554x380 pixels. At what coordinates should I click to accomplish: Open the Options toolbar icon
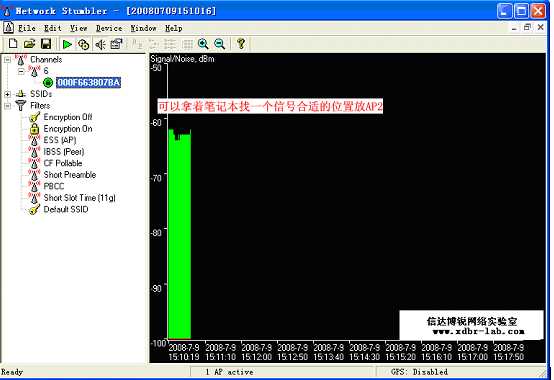pos(116,44)
